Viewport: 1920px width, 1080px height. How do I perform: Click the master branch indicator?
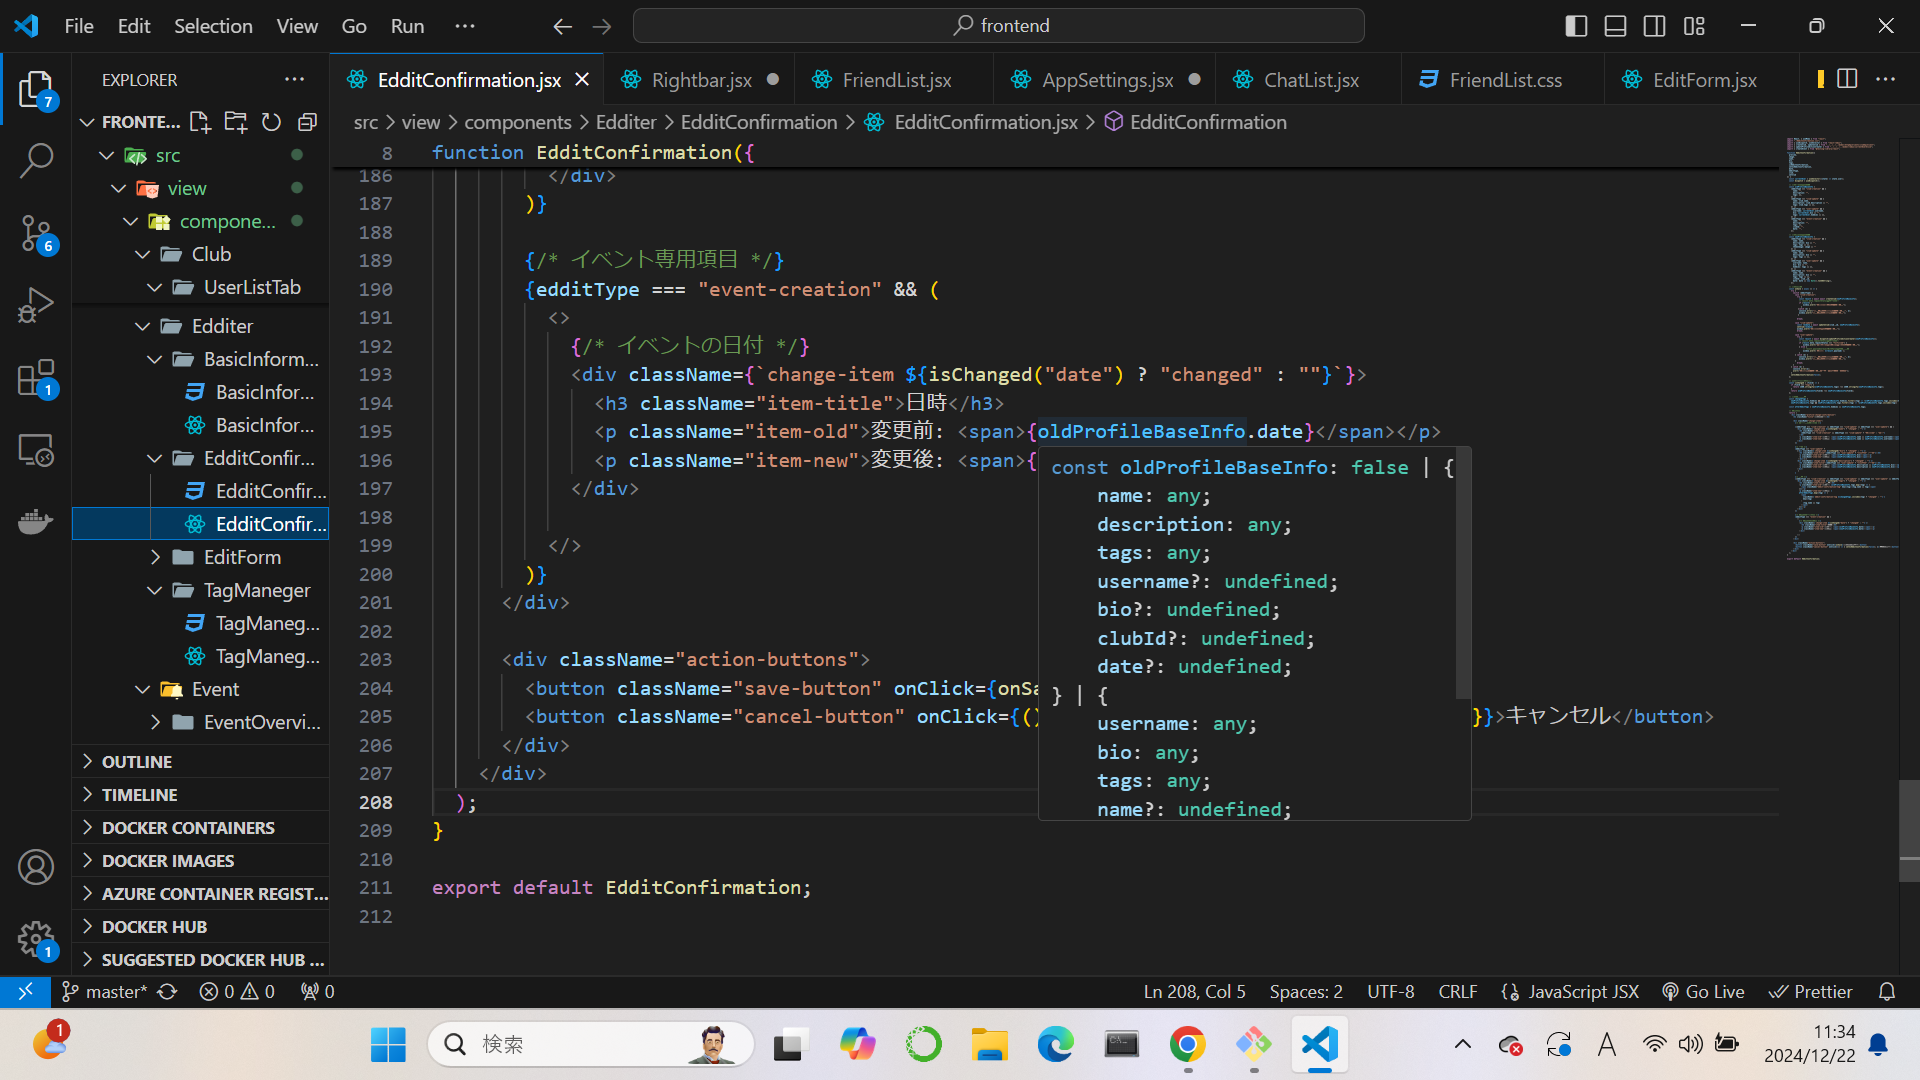tap(105, 992)
